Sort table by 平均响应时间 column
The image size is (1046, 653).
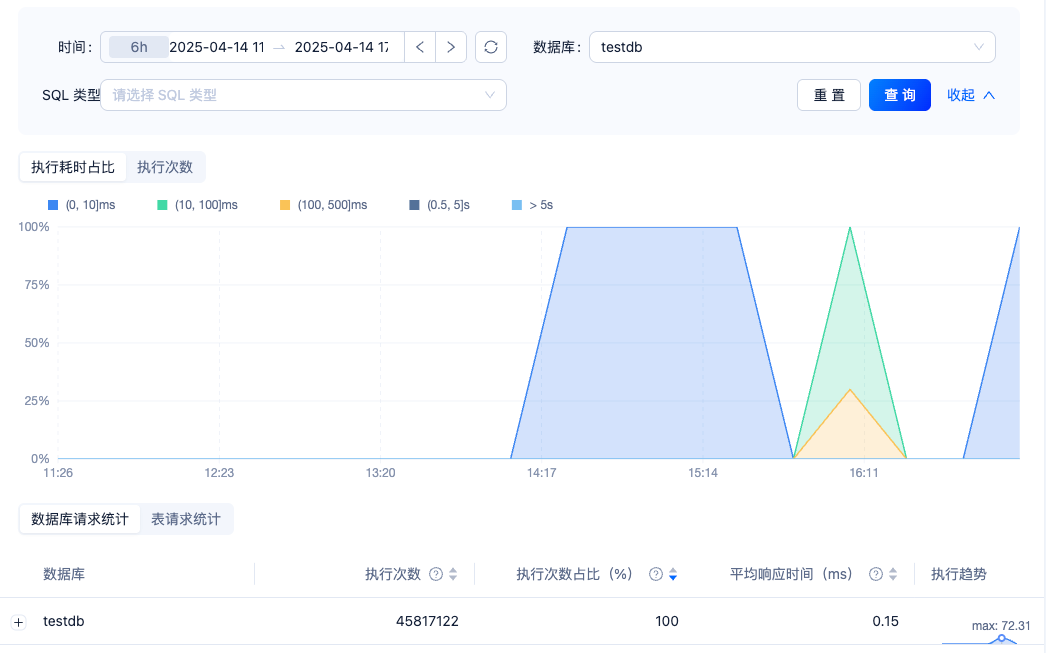point(893,574)
